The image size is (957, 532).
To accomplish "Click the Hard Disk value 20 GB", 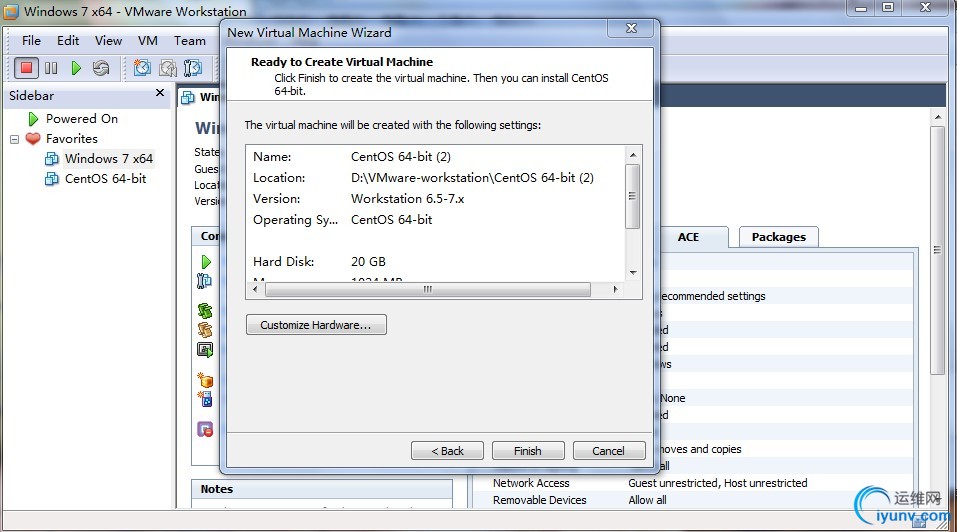I will pos(368,262).
